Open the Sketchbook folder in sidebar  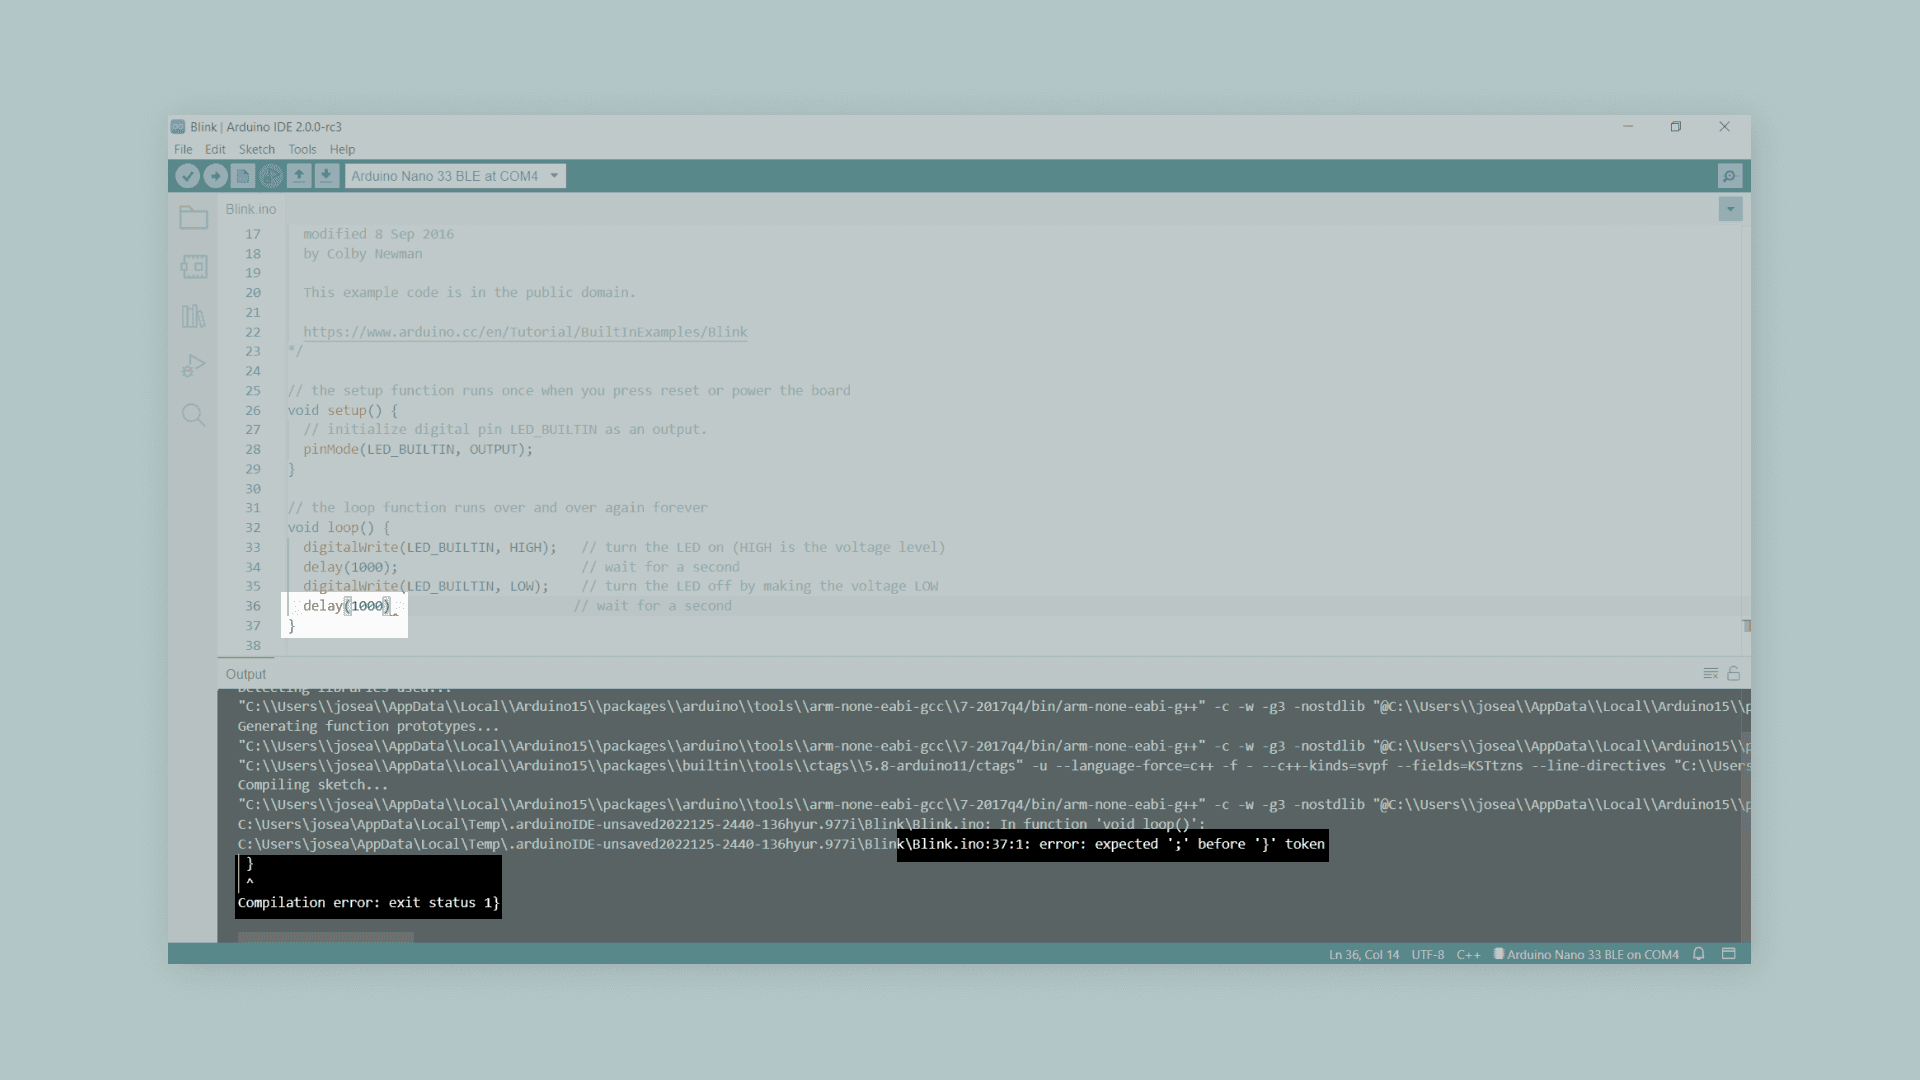coord(193,218)
